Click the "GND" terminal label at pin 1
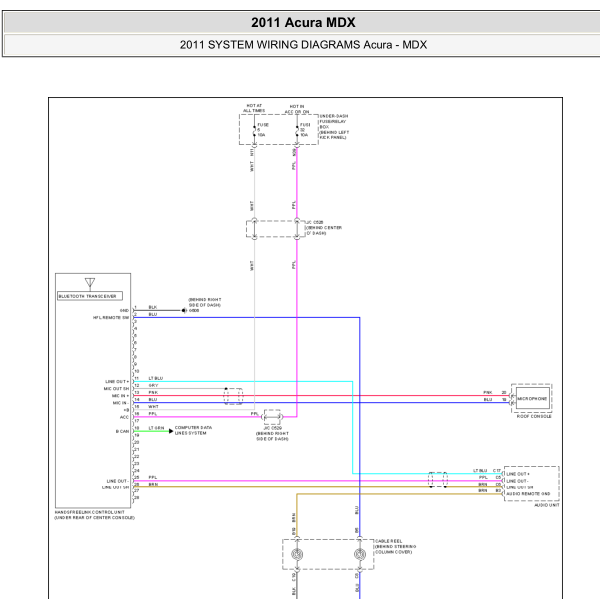Viewport: 600px width, 599px height. coord(124,311)
